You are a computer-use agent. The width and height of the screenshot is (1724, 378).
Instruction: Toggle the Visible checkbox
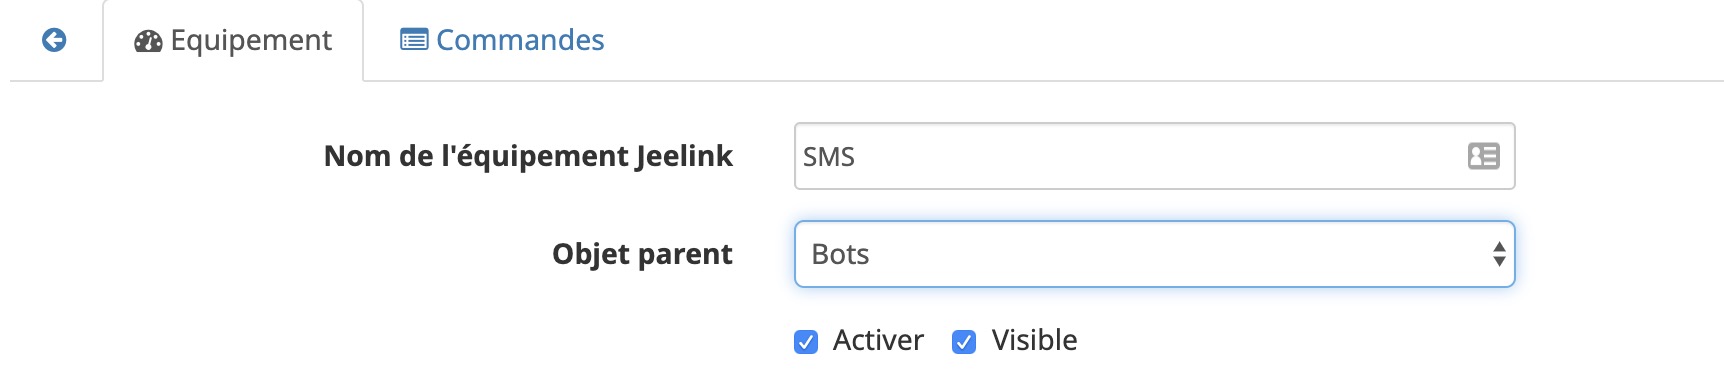click(964, 342)
